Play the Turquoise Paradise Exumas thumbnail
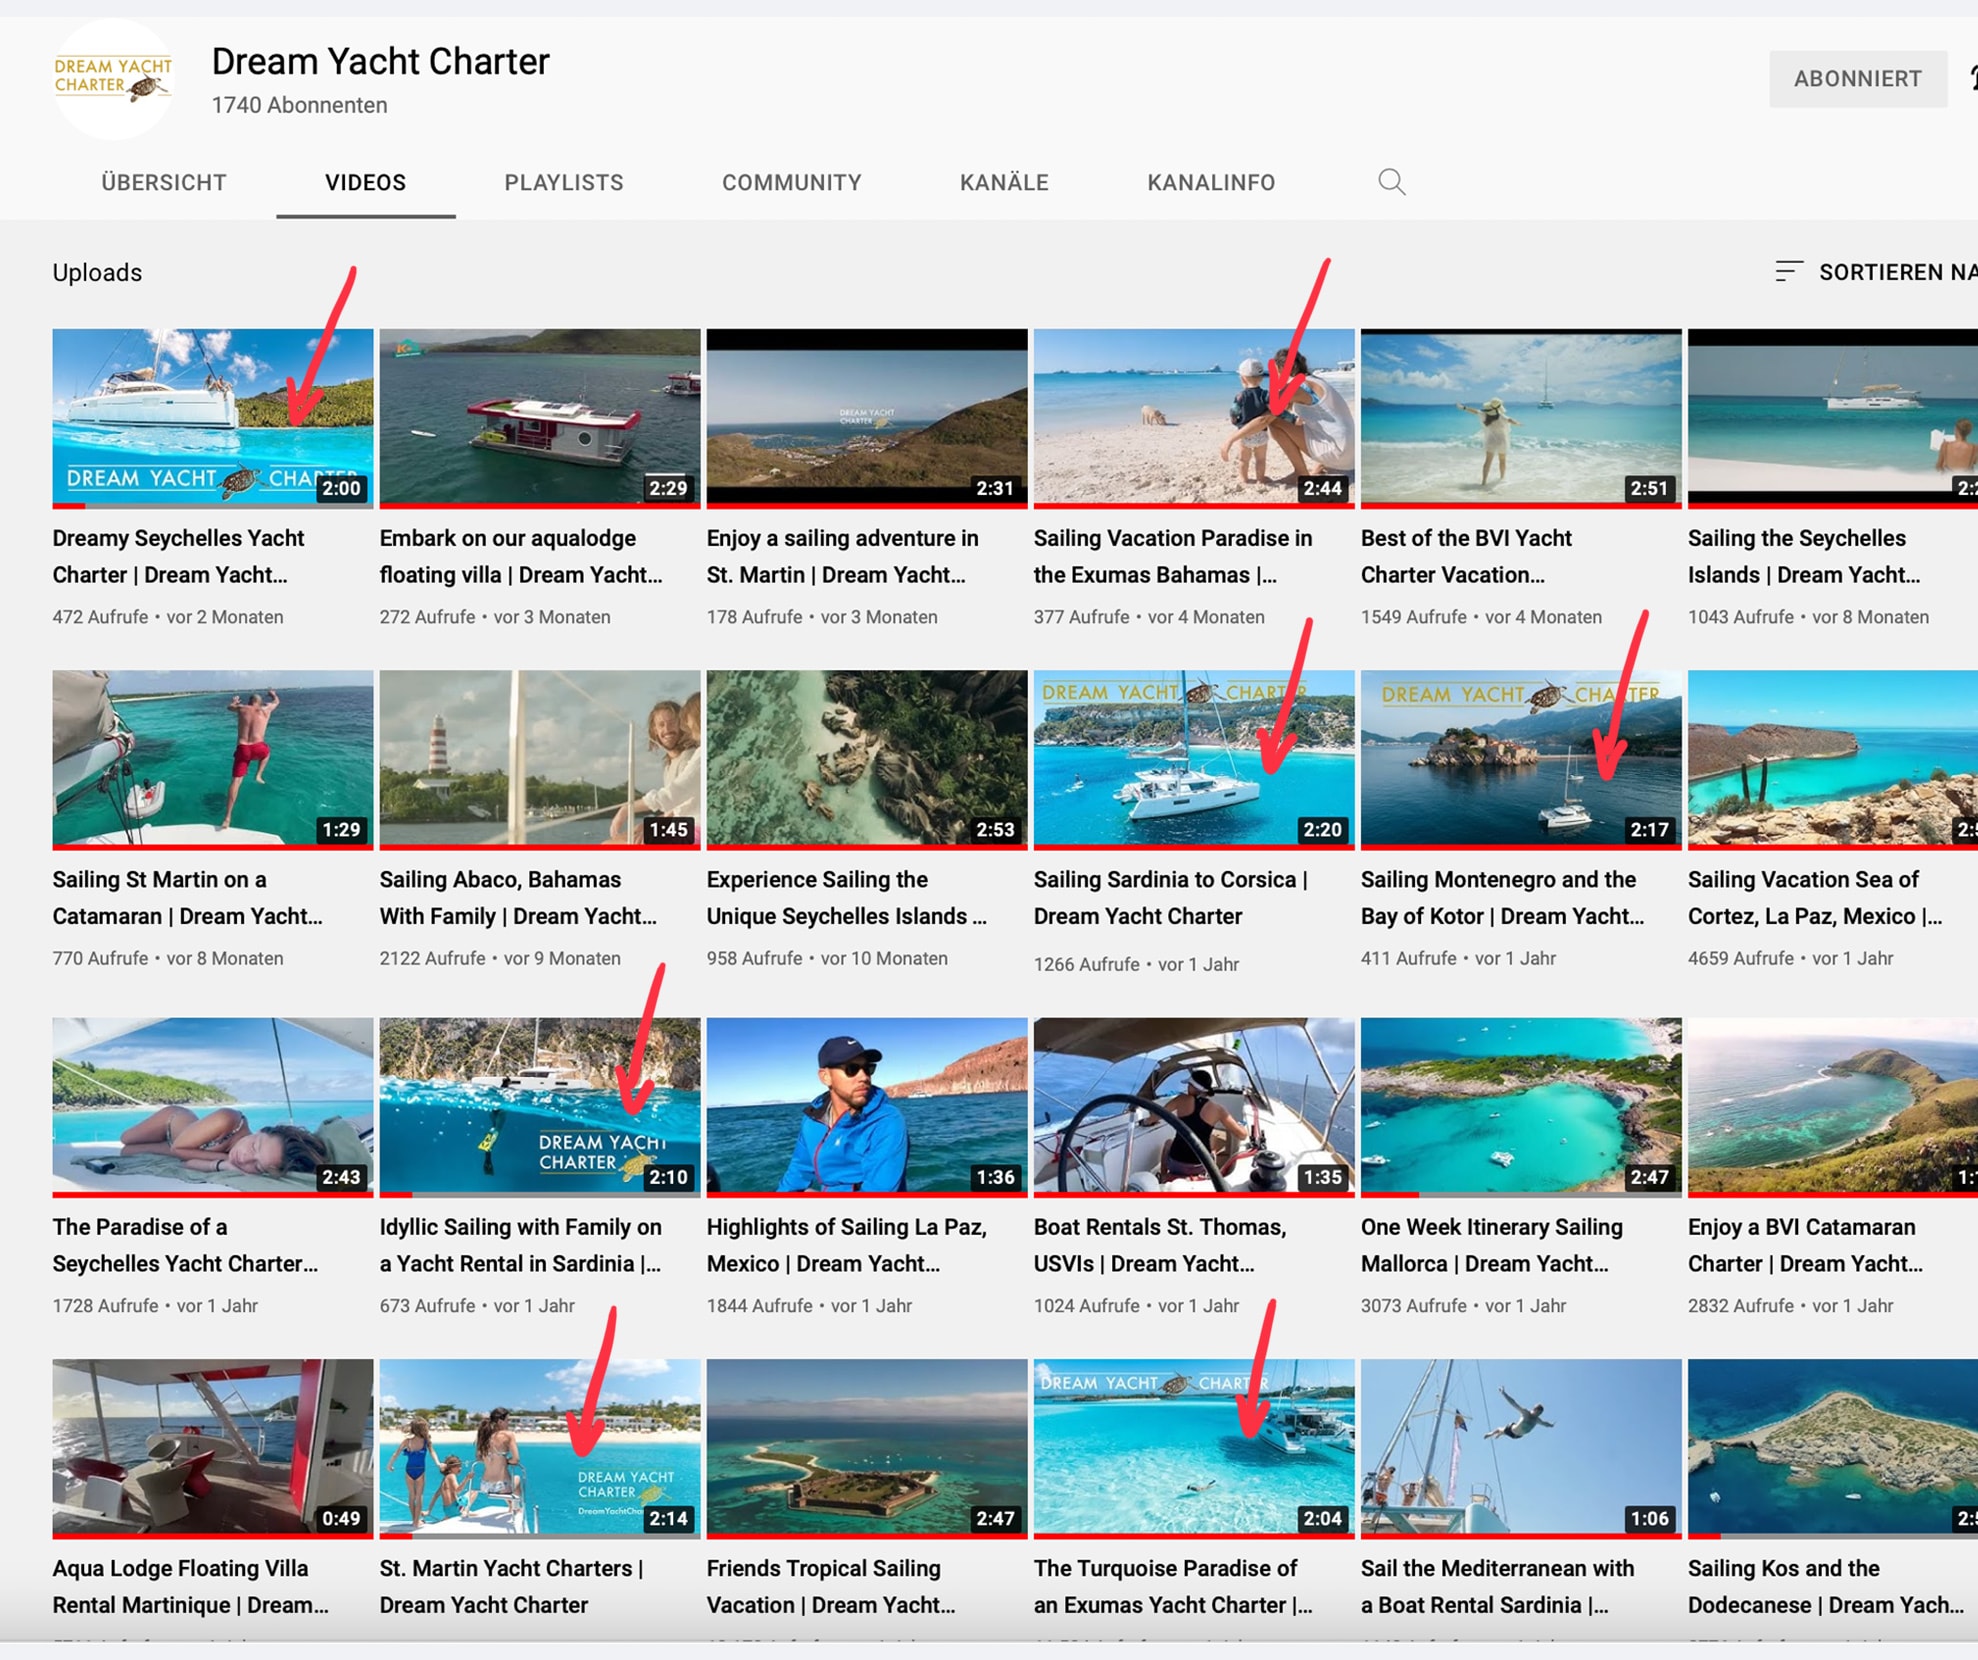Screen dimensions: 1978x1660 coord(1194,1448)
